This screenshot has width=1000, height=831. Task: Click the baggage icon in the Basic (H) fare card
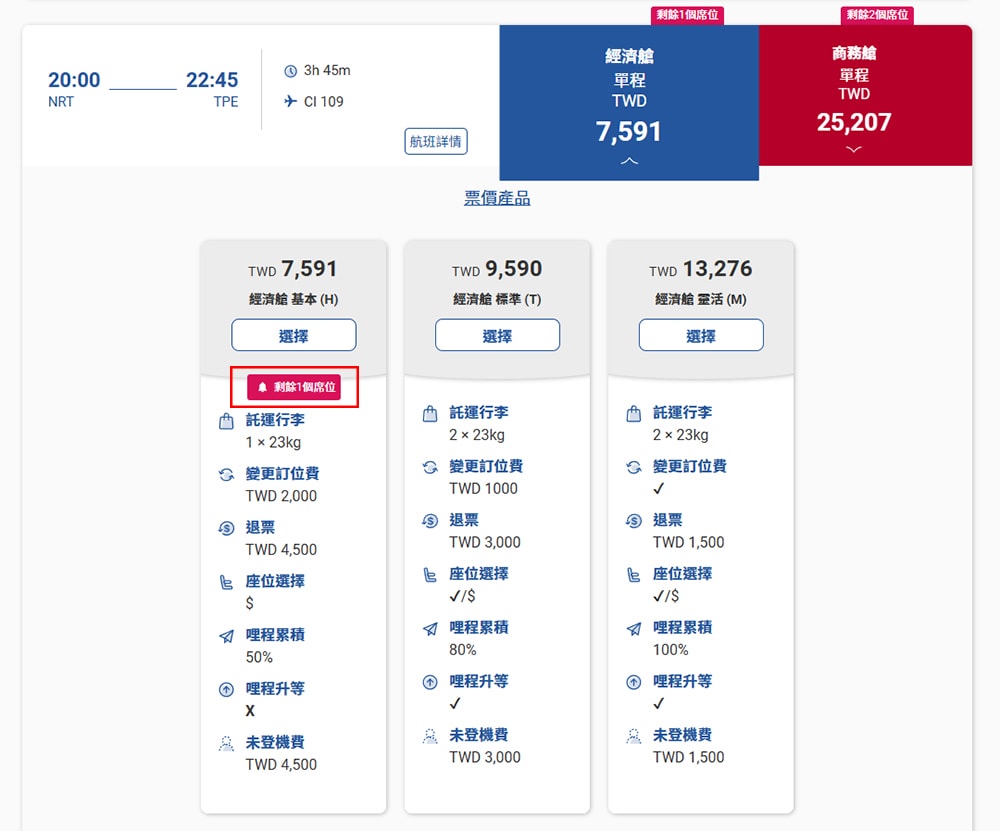[x=226, y=421]
